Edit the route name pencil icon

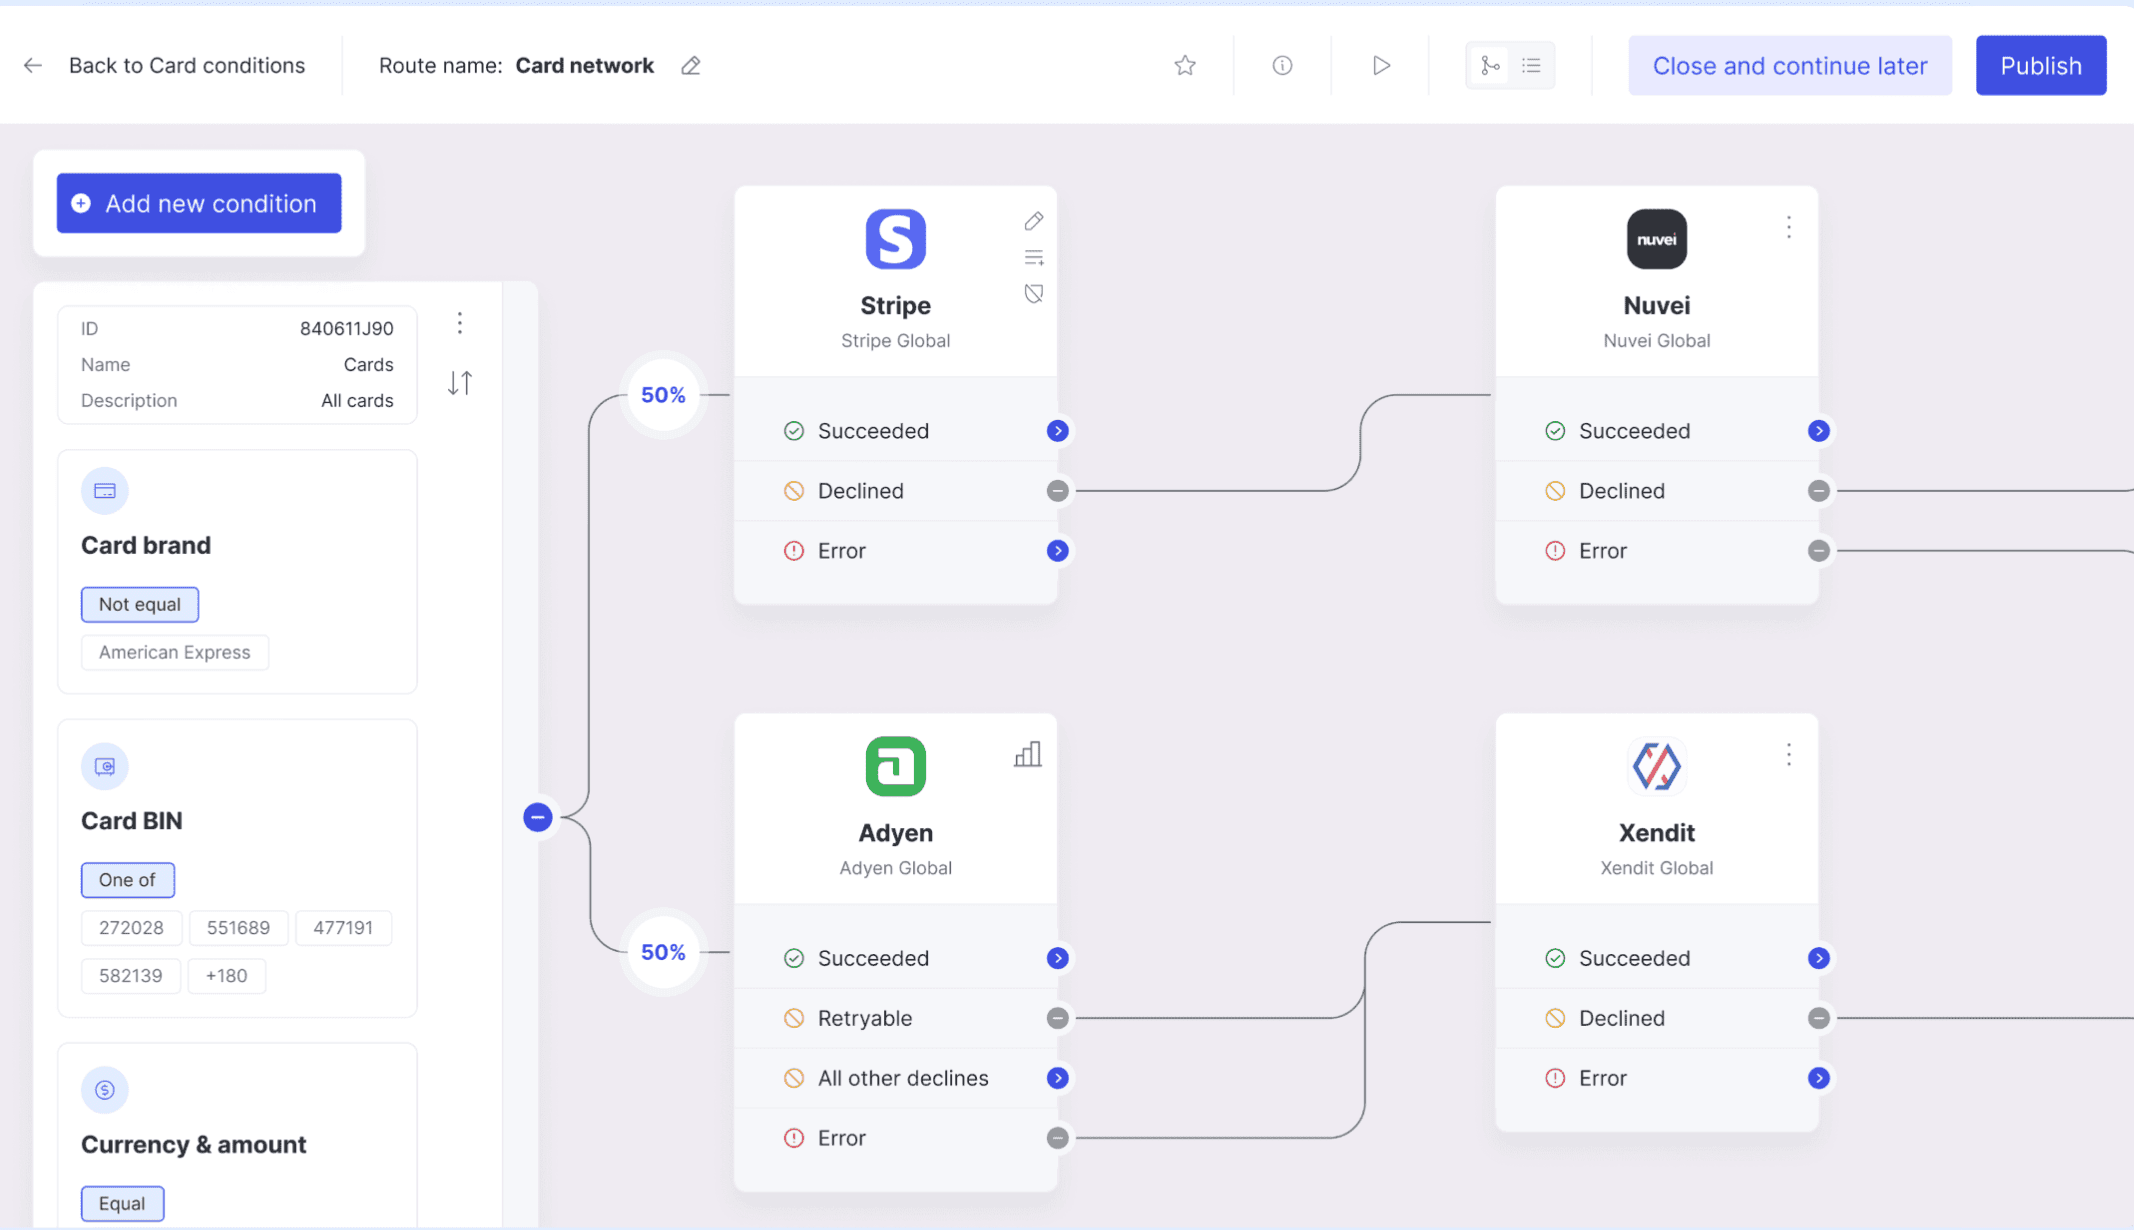point(691,66)
